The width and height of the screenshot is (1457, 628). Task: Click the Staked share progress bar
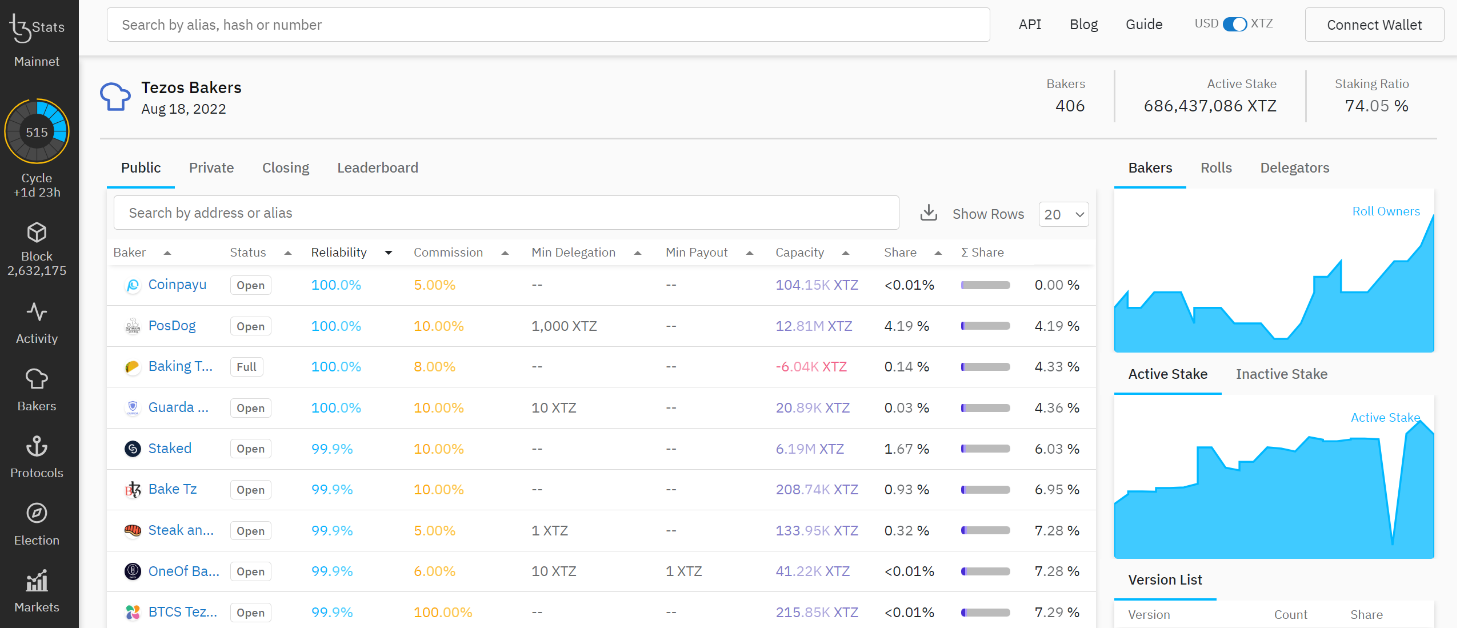pyautogui.click(x=985, y=449)
